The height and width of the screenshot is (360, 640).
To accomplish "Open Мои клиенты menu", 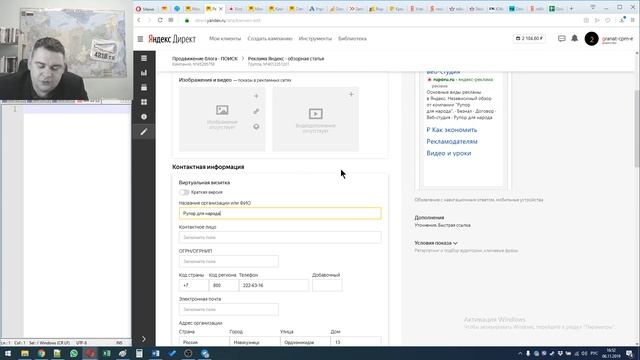I will tap(225, 39).
